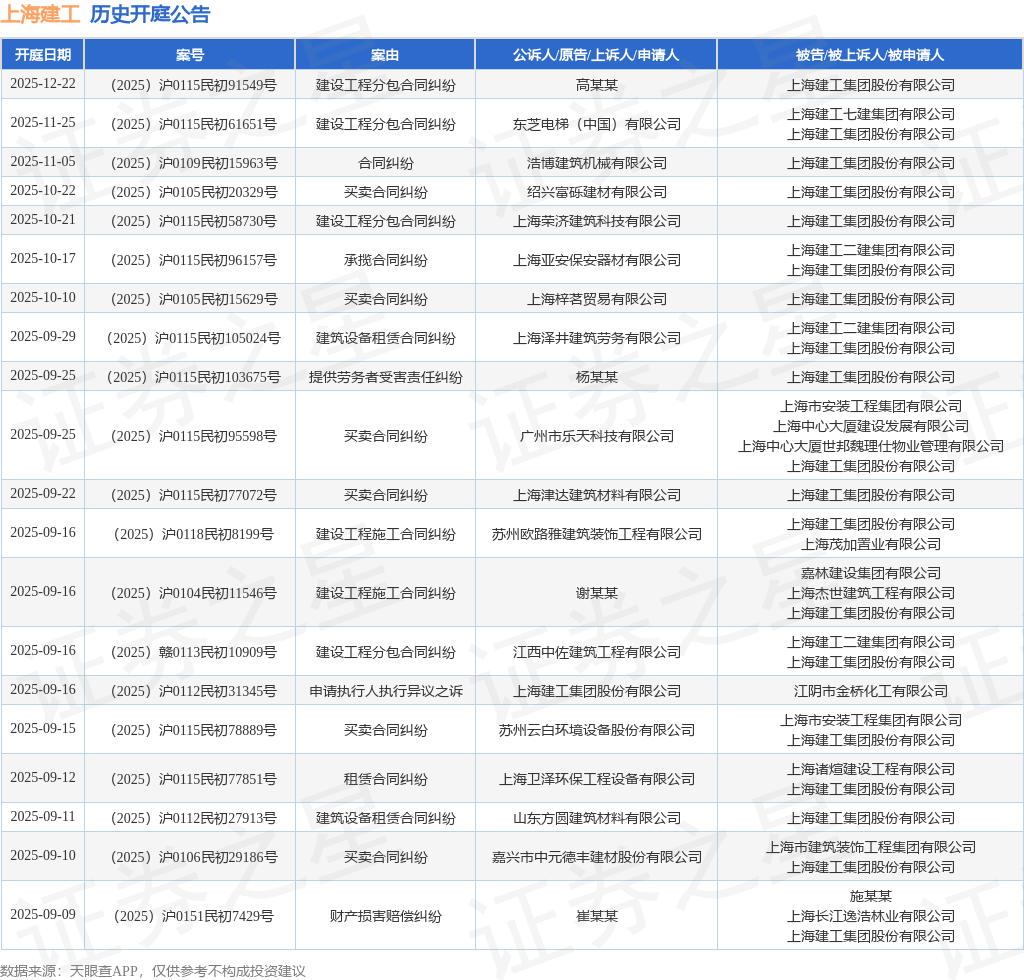Click plaintiff 上海梓茗贸易有限公司
This screenshot has width=1024, height=980.
click(x=597, y=299)
